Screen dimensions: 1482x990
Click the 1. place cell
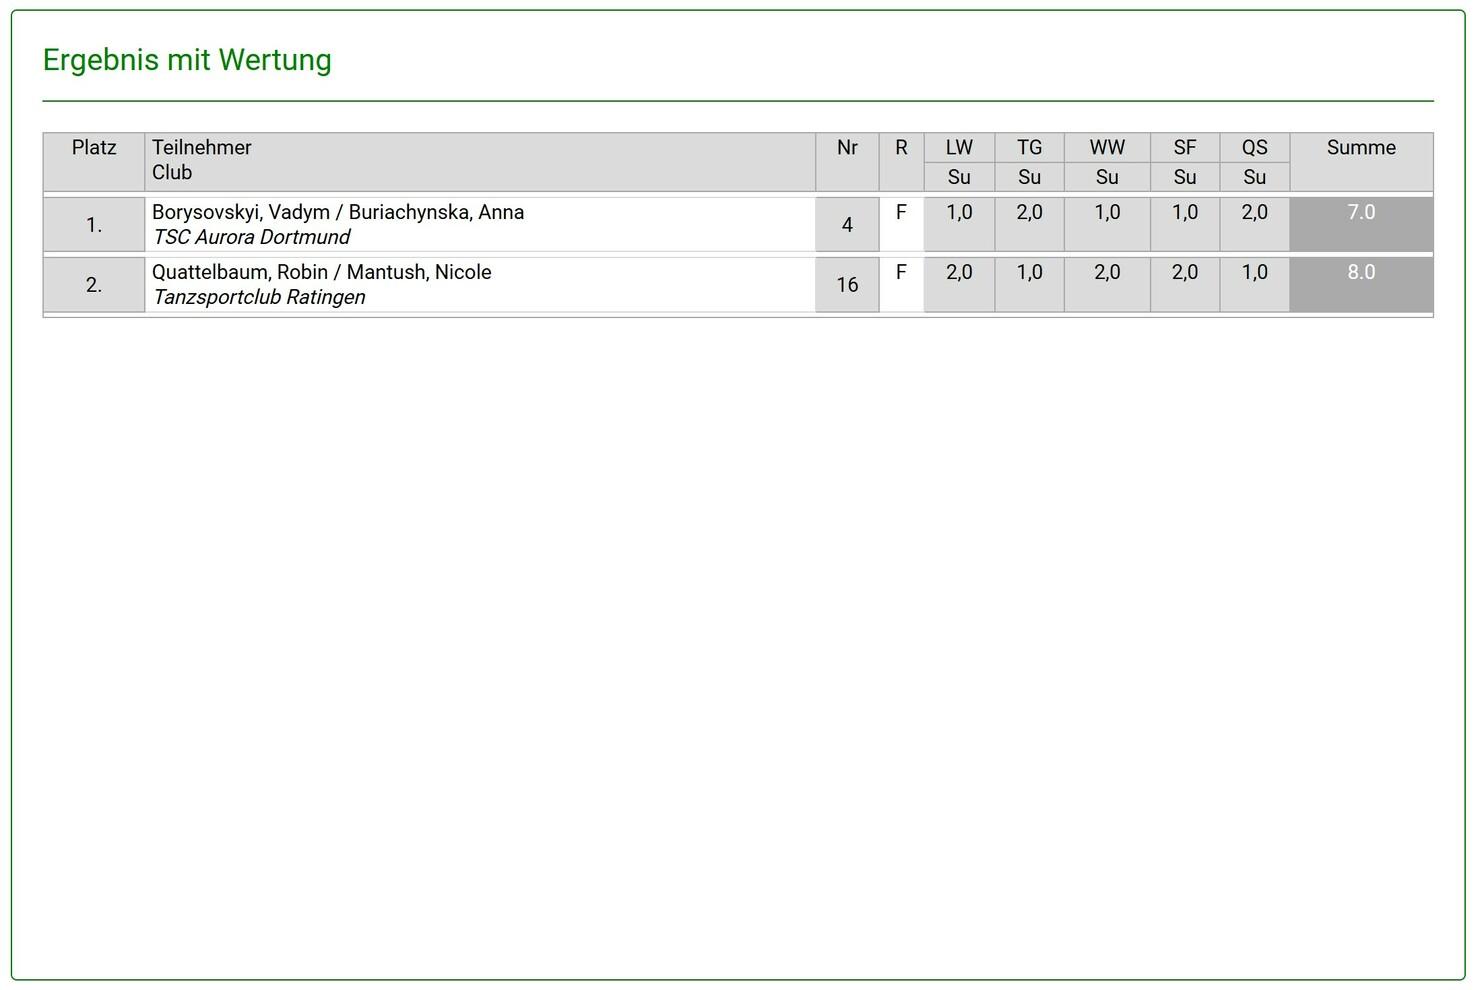click(94, 225)
